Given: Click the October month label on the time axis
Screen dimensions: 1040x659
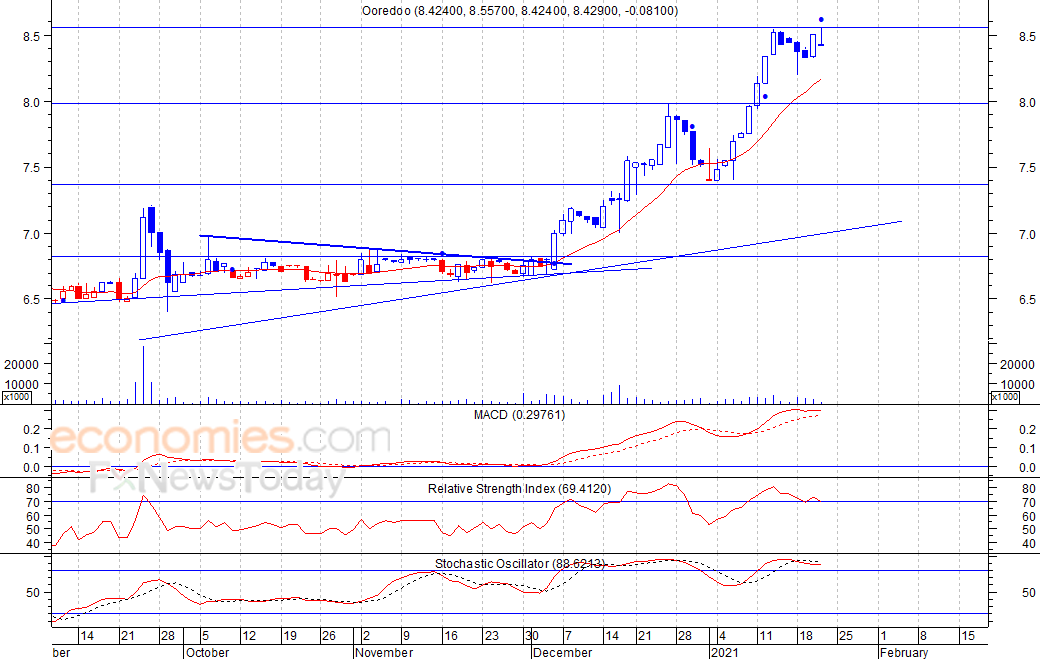Looking at the screenshot, I should point(208,652).
